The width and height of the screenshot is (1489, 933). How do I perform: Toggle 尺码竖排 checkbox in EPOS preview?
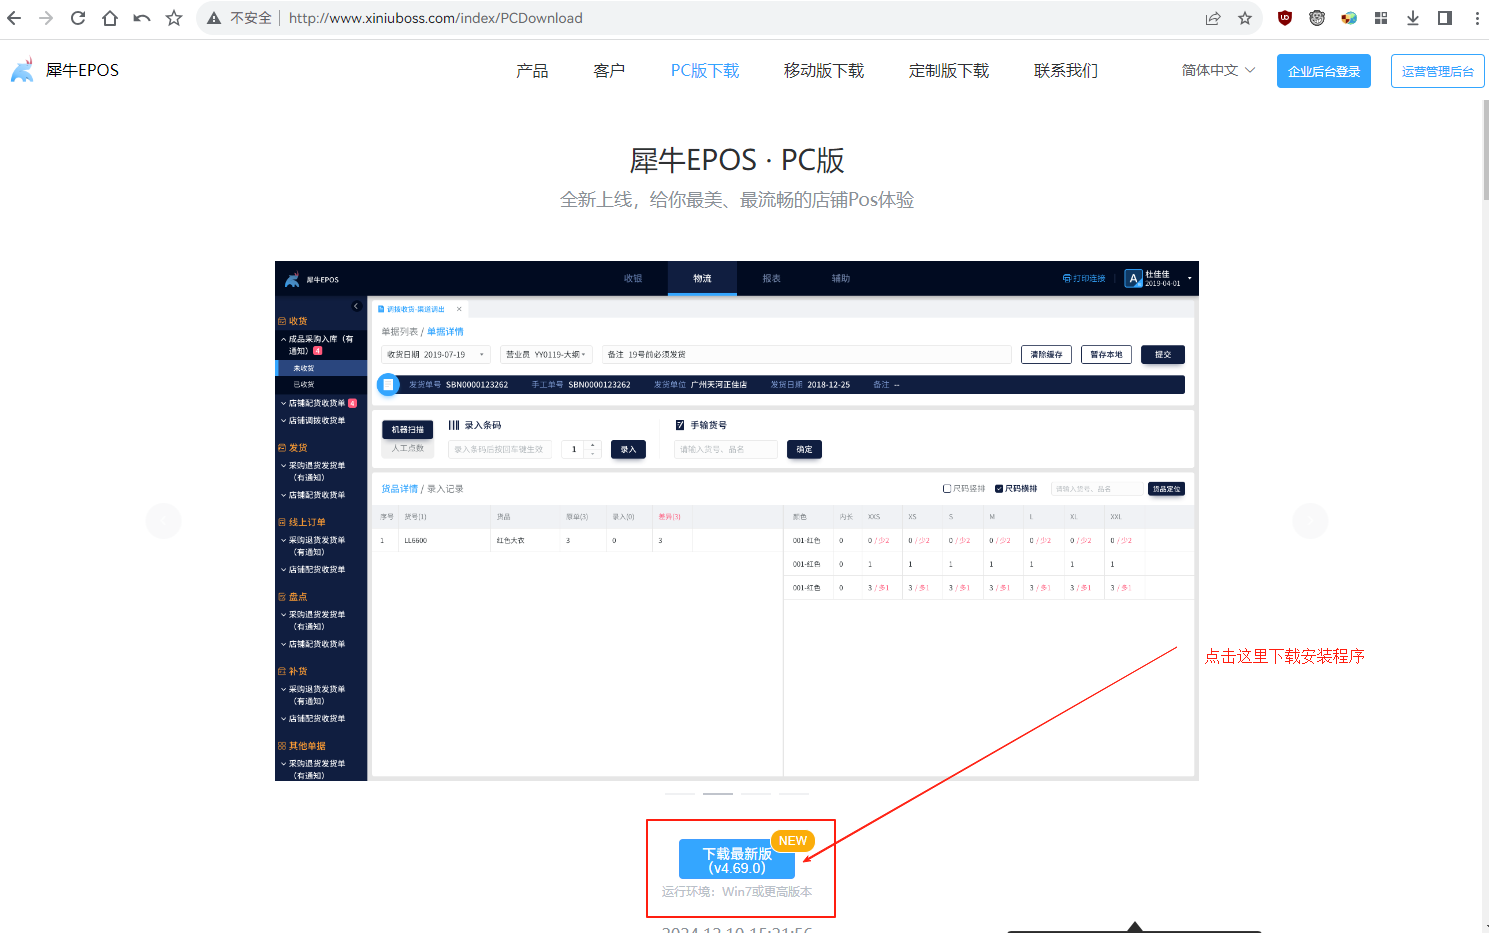coord(947,489)
